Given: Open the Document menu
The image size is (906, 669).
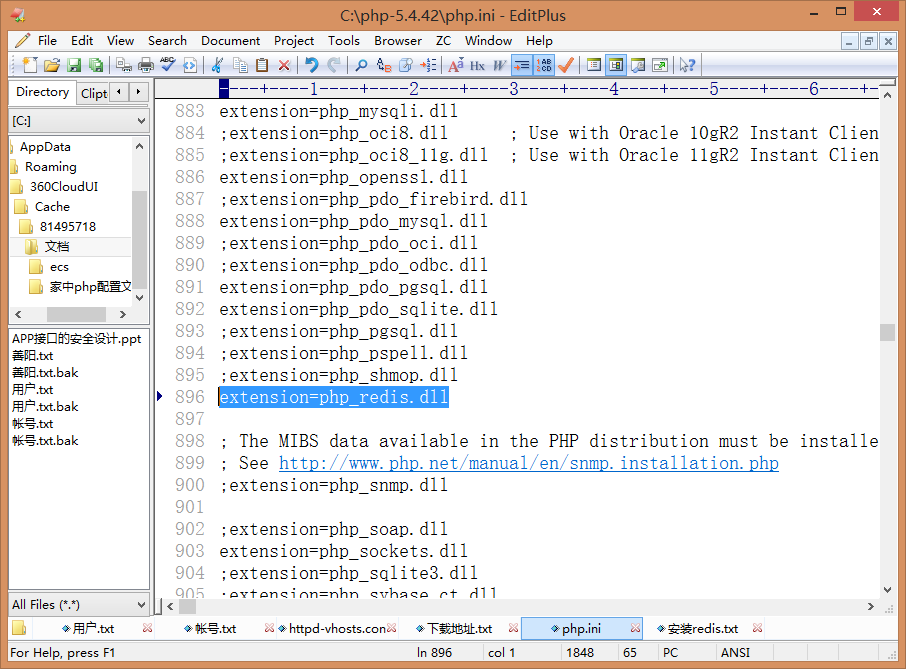Looking at the screenshot, I should pyautogui.click(x=230, y=41).
